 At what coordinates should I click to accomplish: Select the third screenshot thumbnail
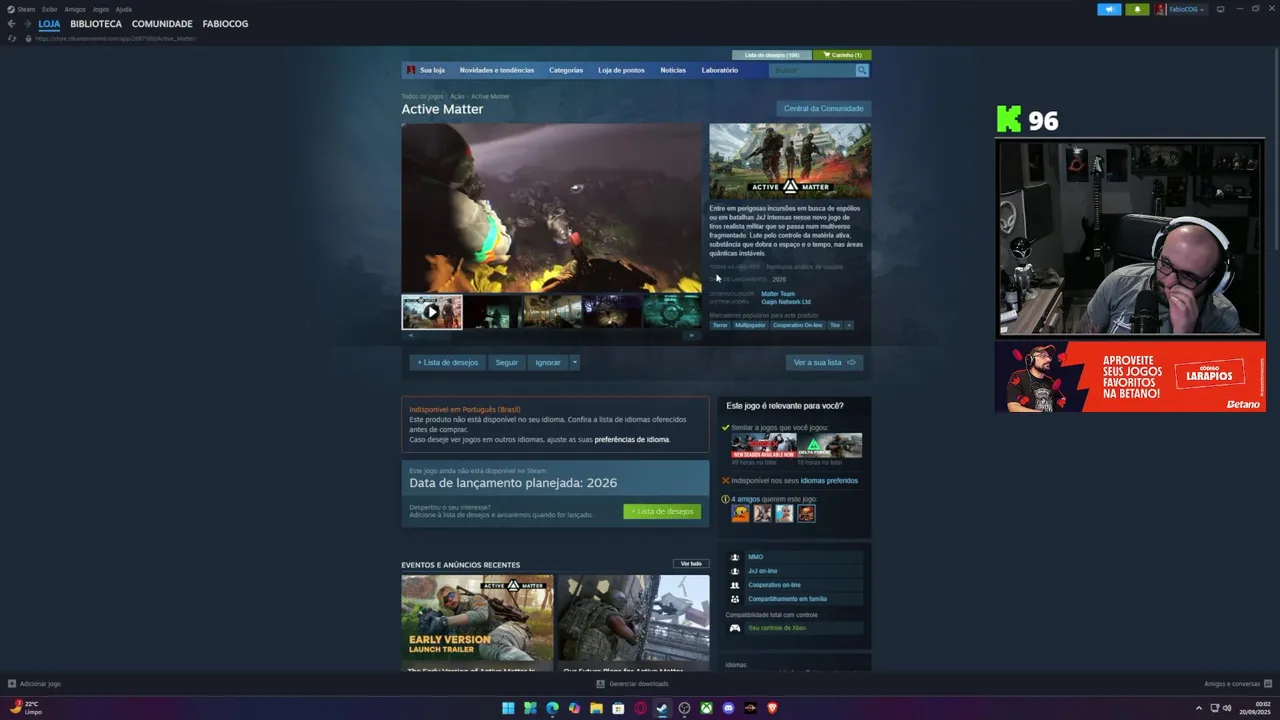click(x=552, y=312)
